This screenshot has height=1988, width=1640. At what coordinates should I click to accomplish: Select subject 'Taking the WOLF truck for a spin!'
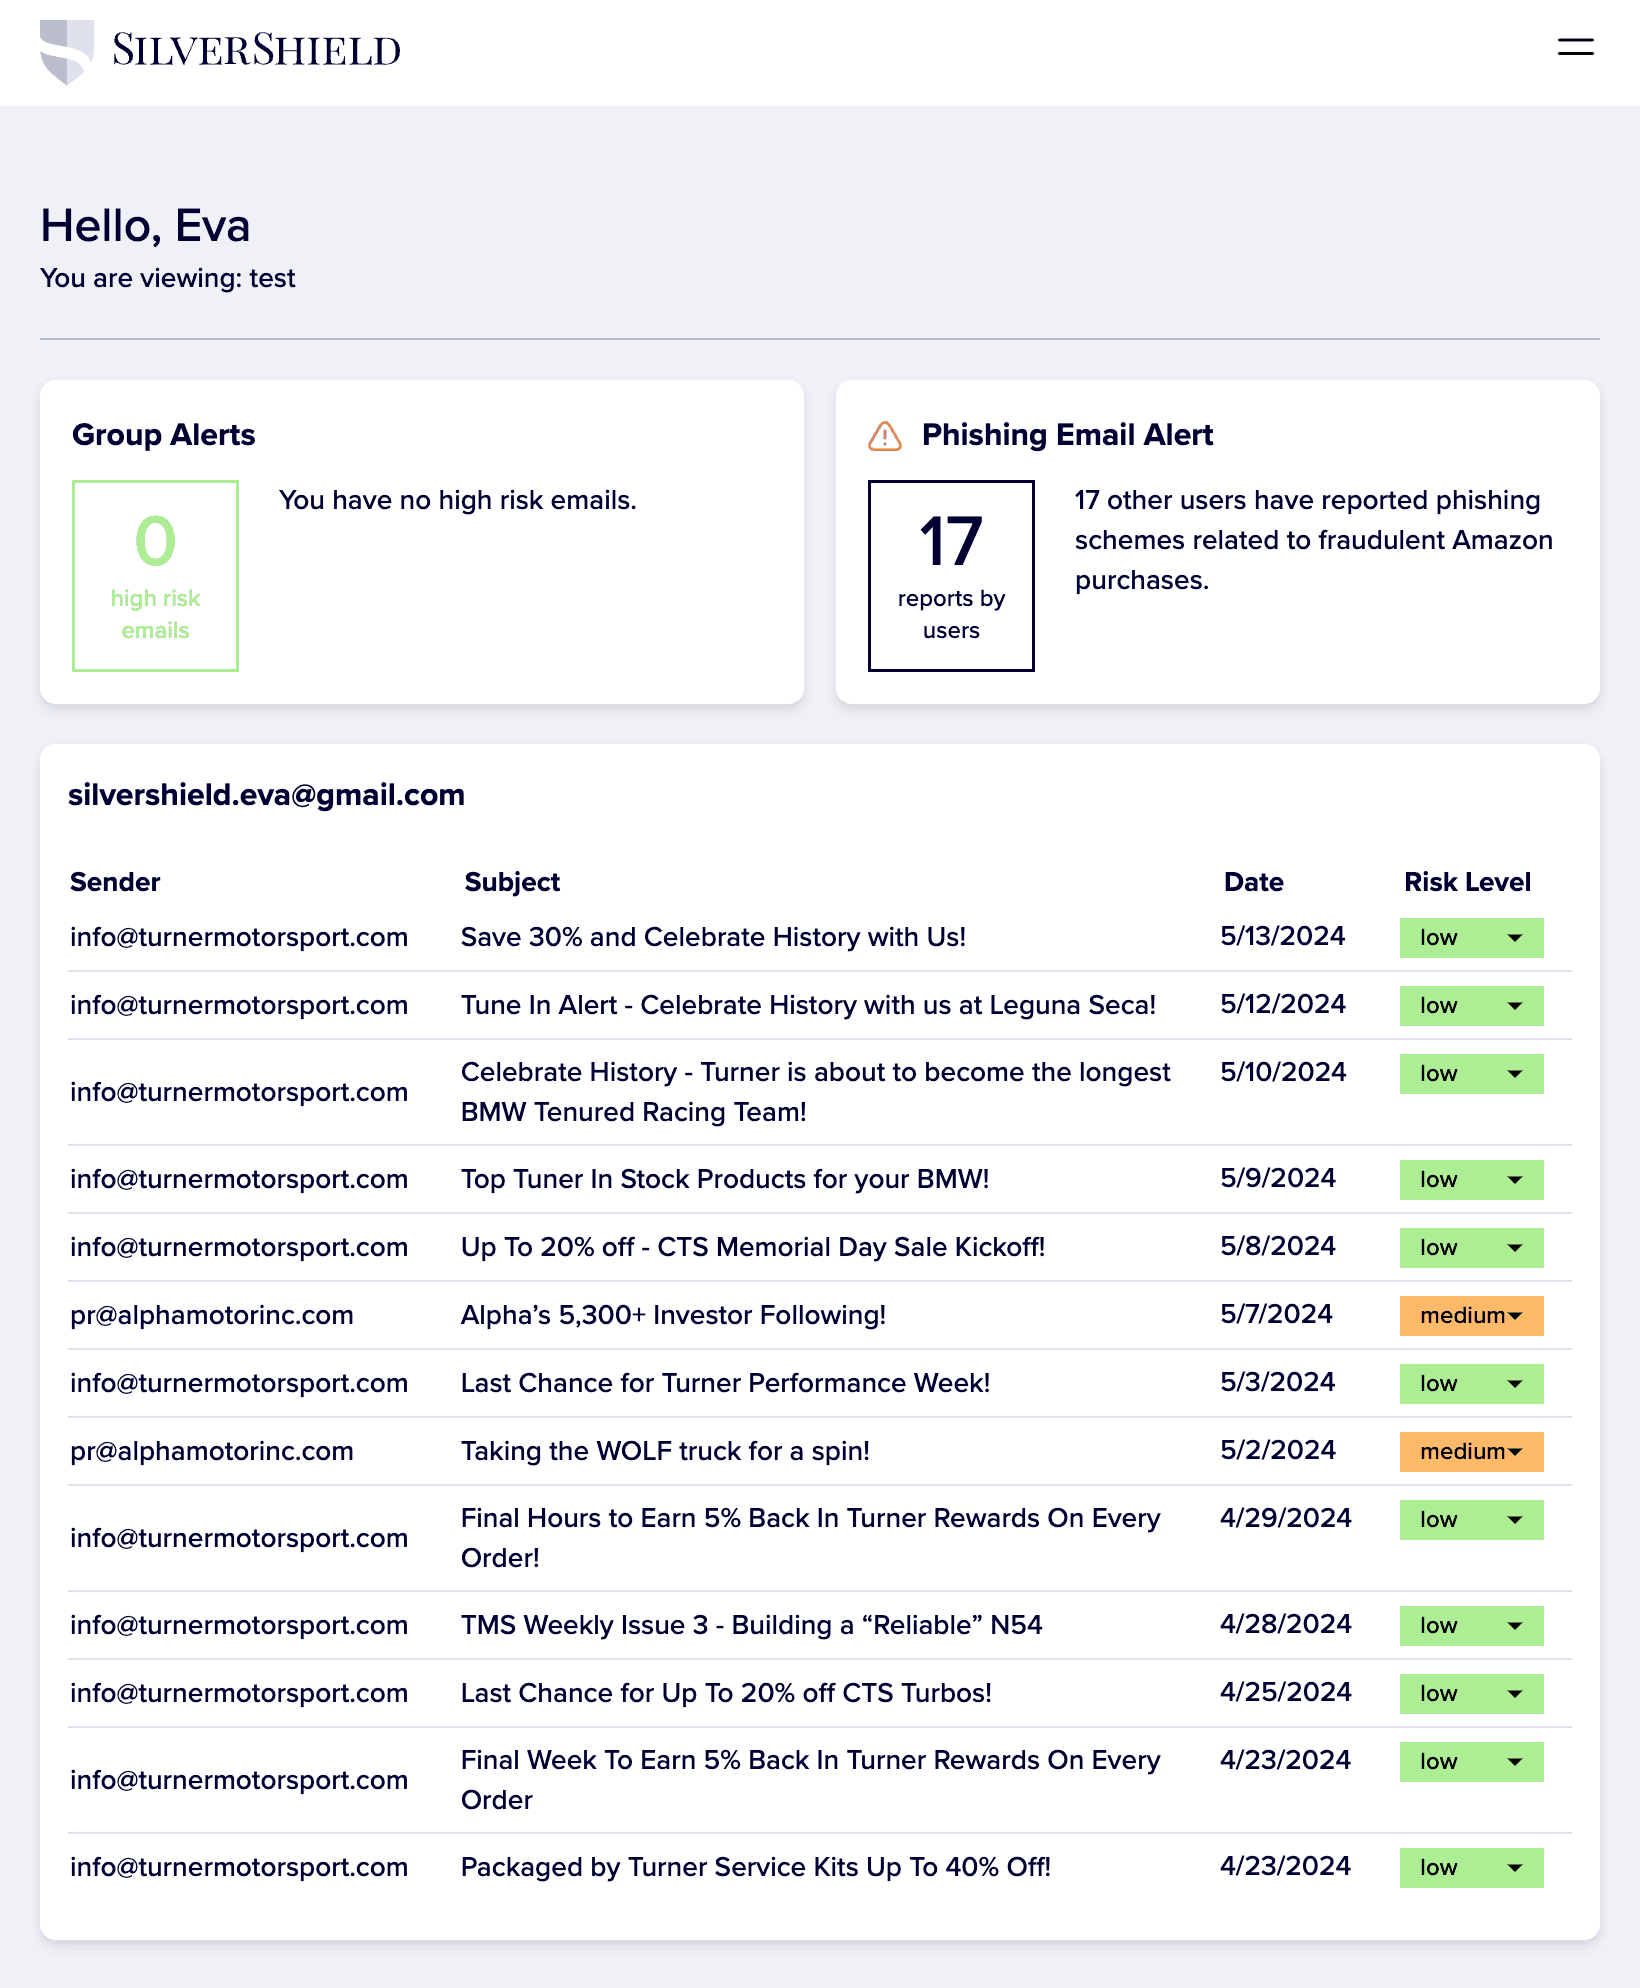point(665,1451)
